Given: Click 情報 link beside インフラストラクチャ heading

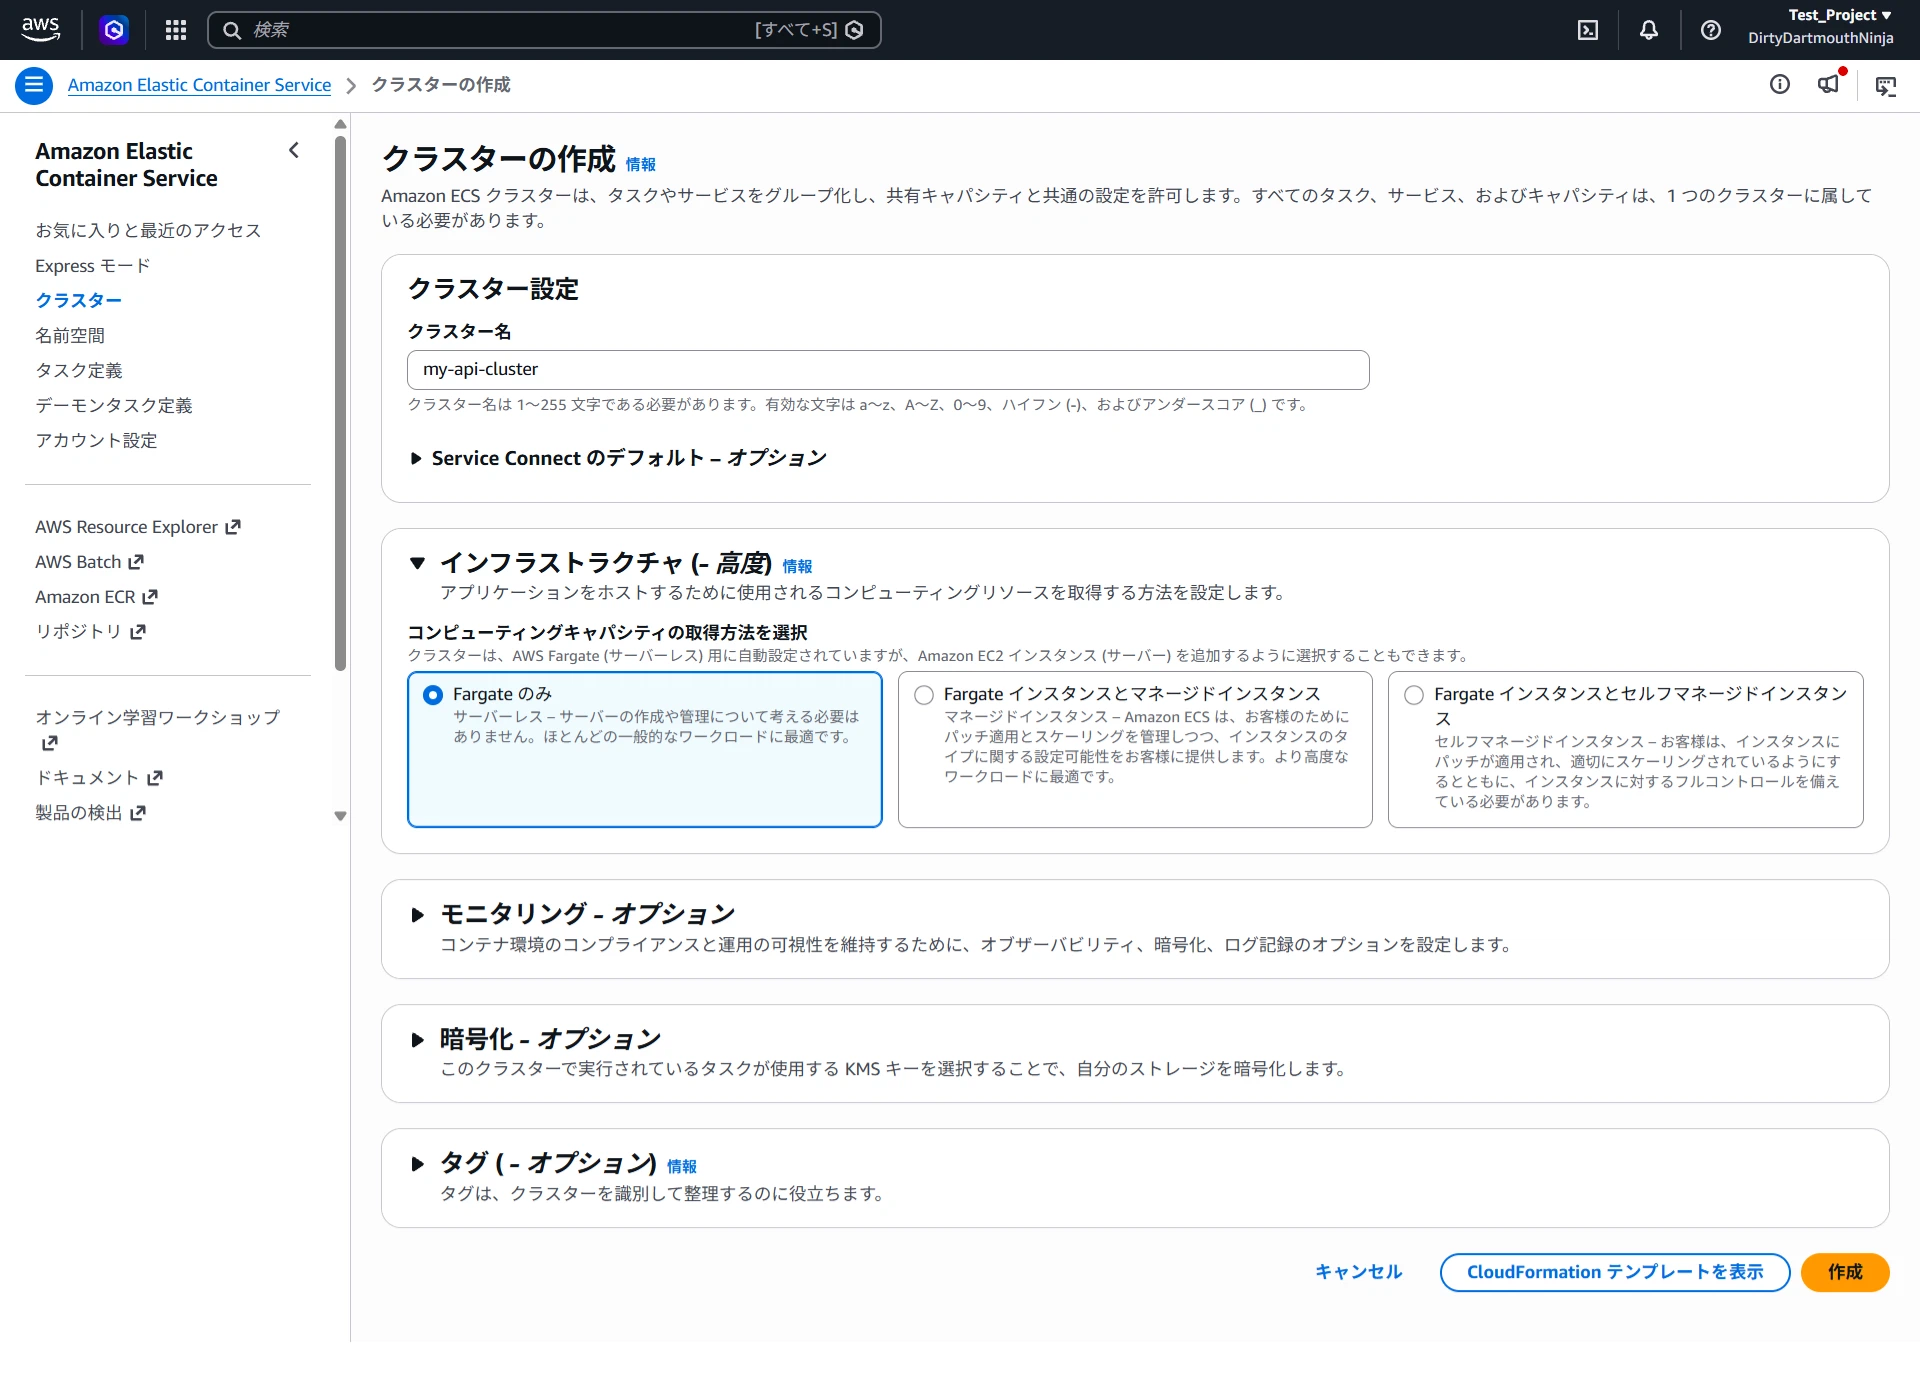Looking at the screenshot, I should pyautogui.click(x=797, y=566).
